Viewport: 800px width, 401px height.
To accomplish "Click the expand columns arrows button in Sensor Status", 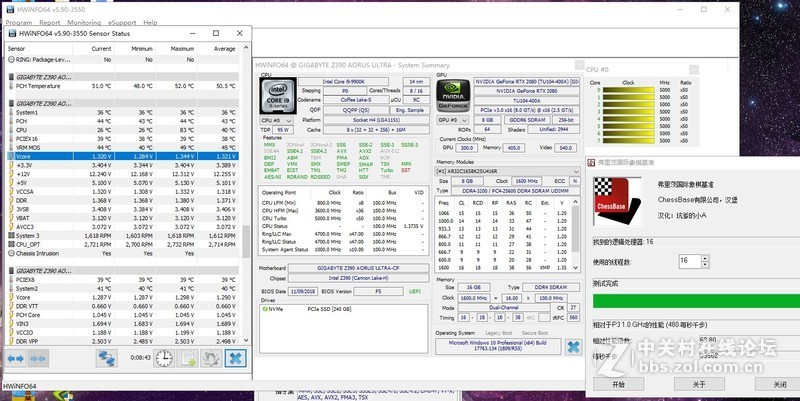I will tap(16, 359).
